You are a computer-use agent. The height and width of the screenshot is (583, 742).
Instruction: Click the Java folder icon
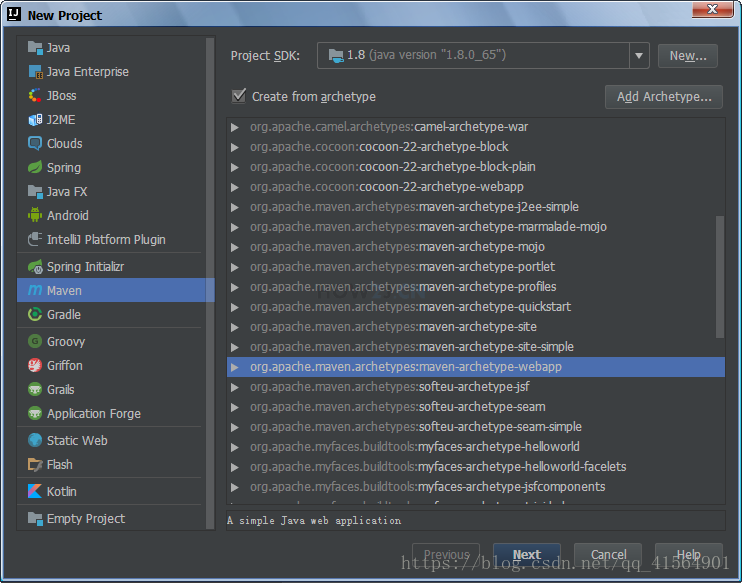(35, 48)
